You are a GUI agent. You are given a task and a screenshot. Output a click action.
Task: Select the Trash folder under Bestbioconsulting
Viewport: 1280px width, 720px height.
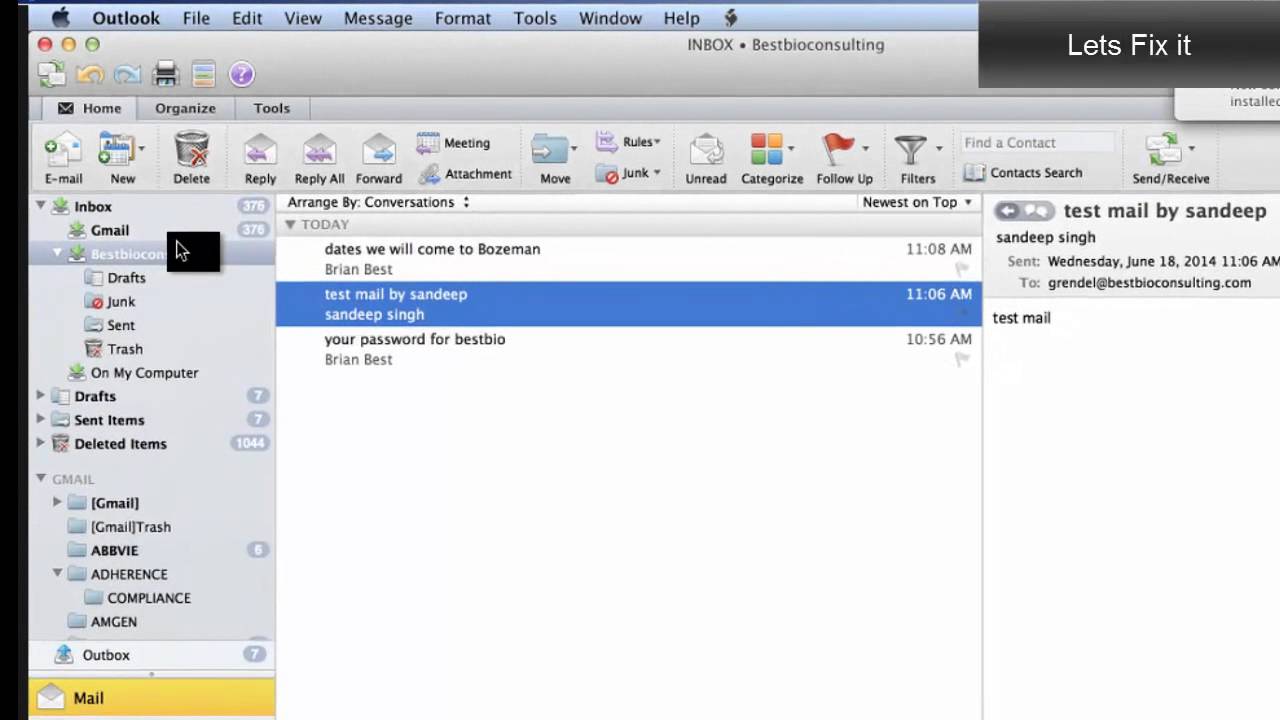pyautogui.click(x=125, y=349)
